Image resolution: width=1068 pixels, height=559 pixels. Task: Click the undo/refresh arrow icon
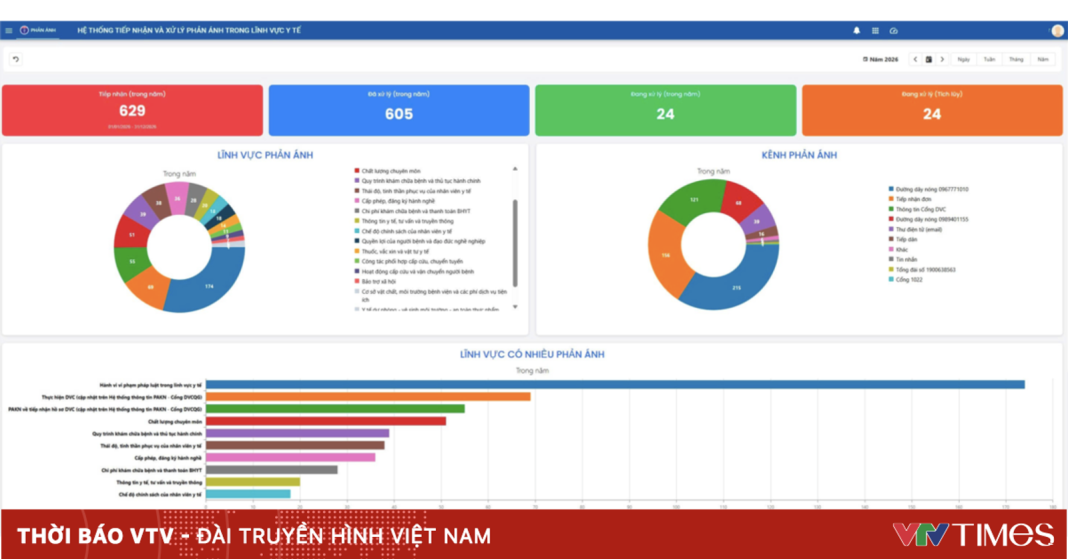pos(16,60)
